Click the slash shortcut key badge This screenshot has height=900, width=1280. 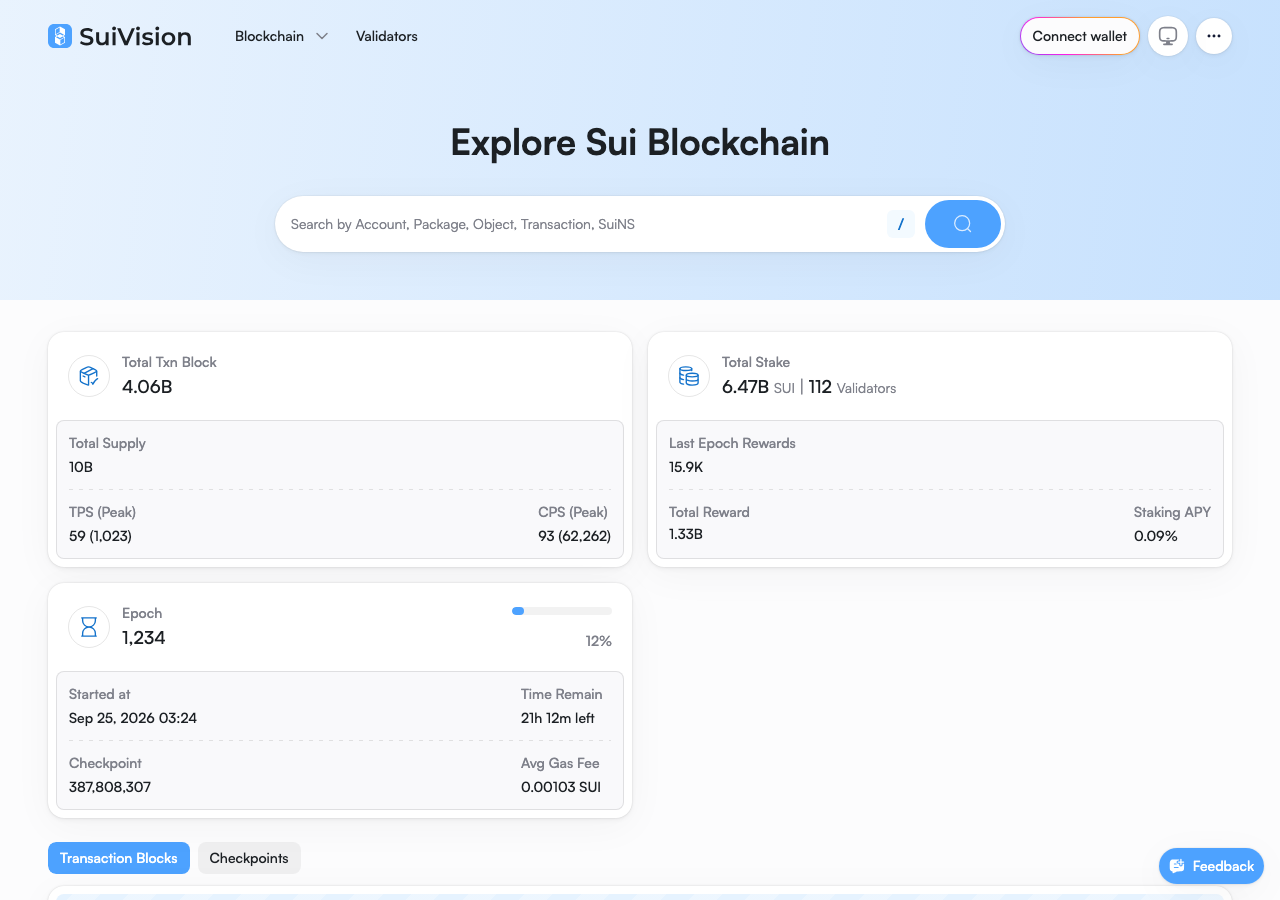pyautogui.click(x=901, y=224)
